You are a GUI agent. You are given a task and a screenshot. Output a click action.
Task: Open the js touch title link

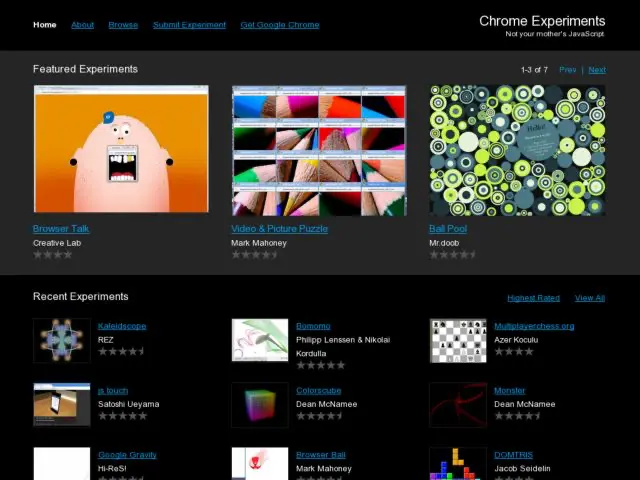click(113, 391)
